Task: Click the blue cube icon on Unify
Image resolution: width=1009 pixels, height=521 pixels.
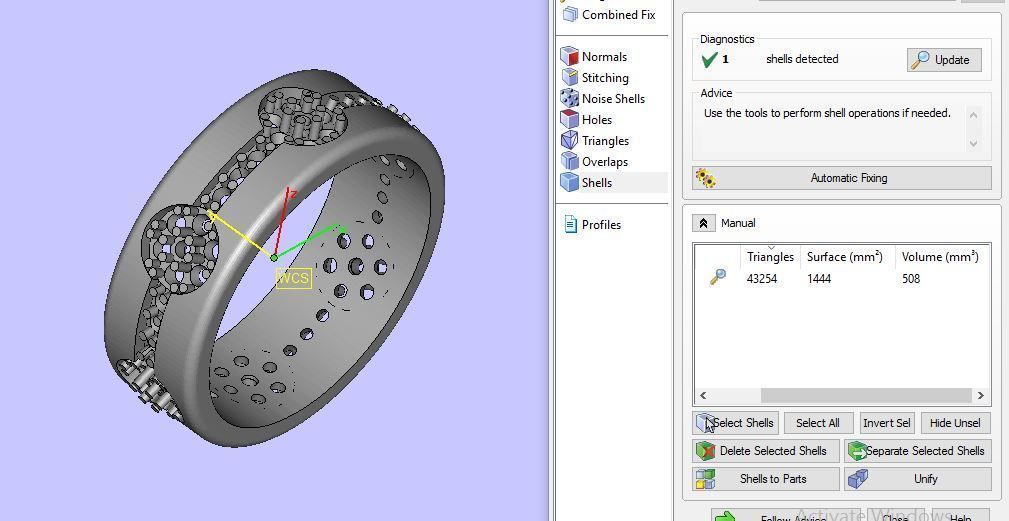Action: 857,479
